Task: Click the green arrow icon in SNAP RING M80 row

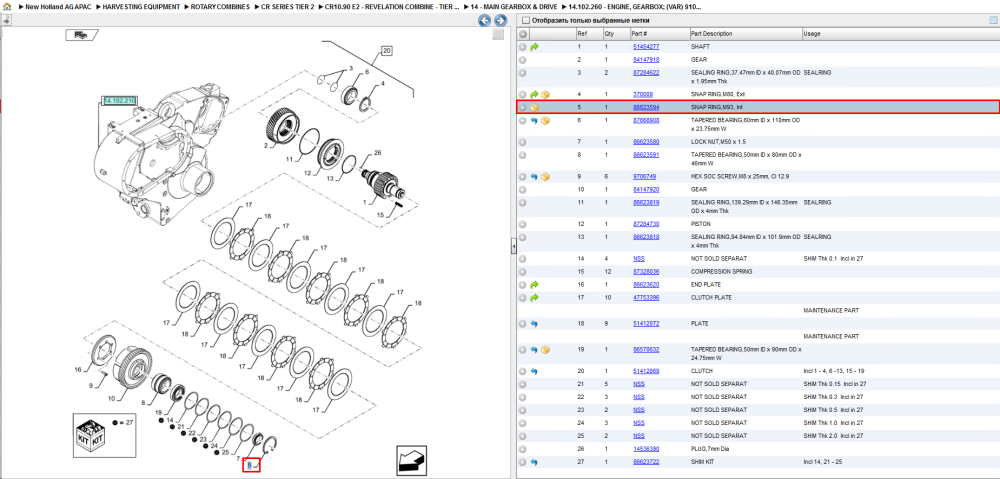Action: coord(534,94)
